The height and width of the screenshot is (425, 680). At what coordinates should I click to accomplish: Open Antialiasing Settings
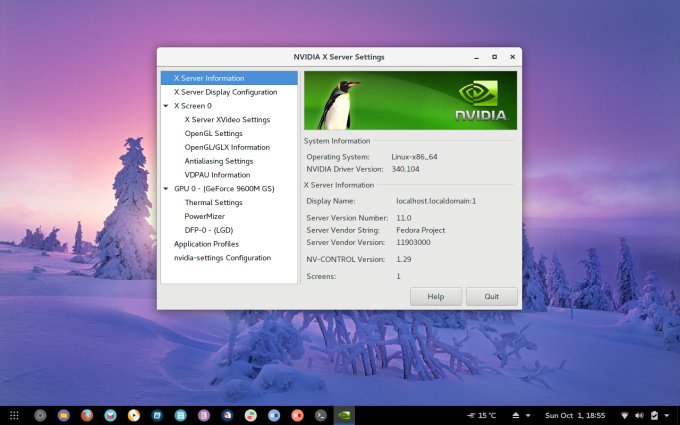pyautogui.click(x=229, y=161)
